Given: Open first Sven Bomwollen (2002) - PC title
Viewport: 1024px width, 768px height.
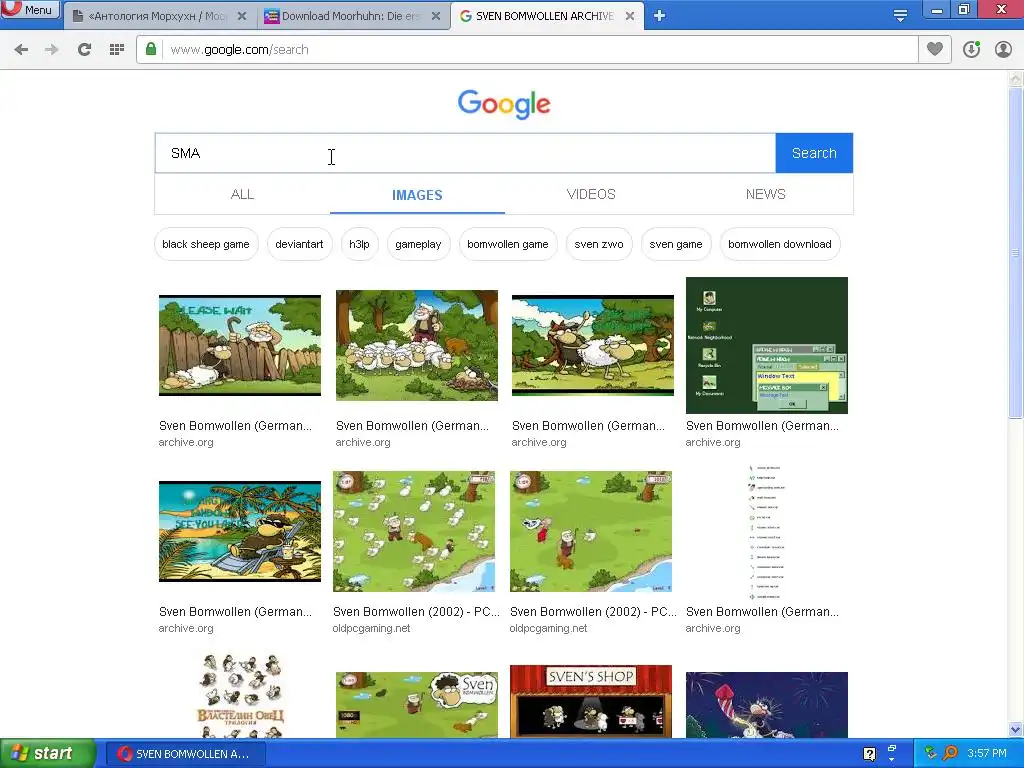Looking at the screenshot, I should pyautogui.click(x=416, y=612).
